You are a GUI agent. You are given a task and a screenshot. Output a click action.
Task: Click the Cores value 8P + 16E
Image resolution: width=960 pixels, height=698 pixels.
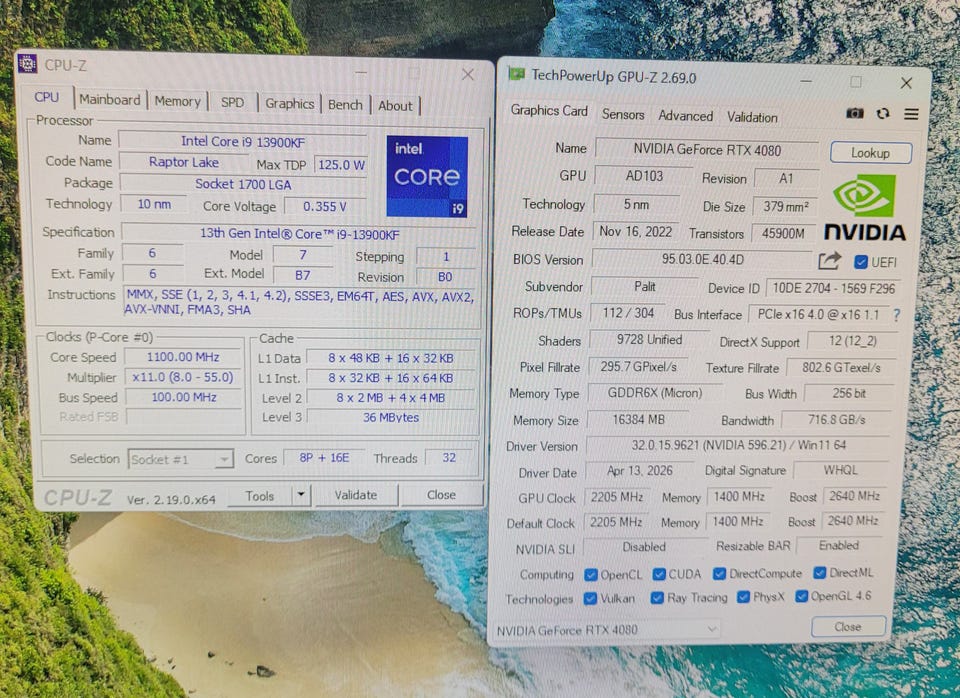point(324,458)
